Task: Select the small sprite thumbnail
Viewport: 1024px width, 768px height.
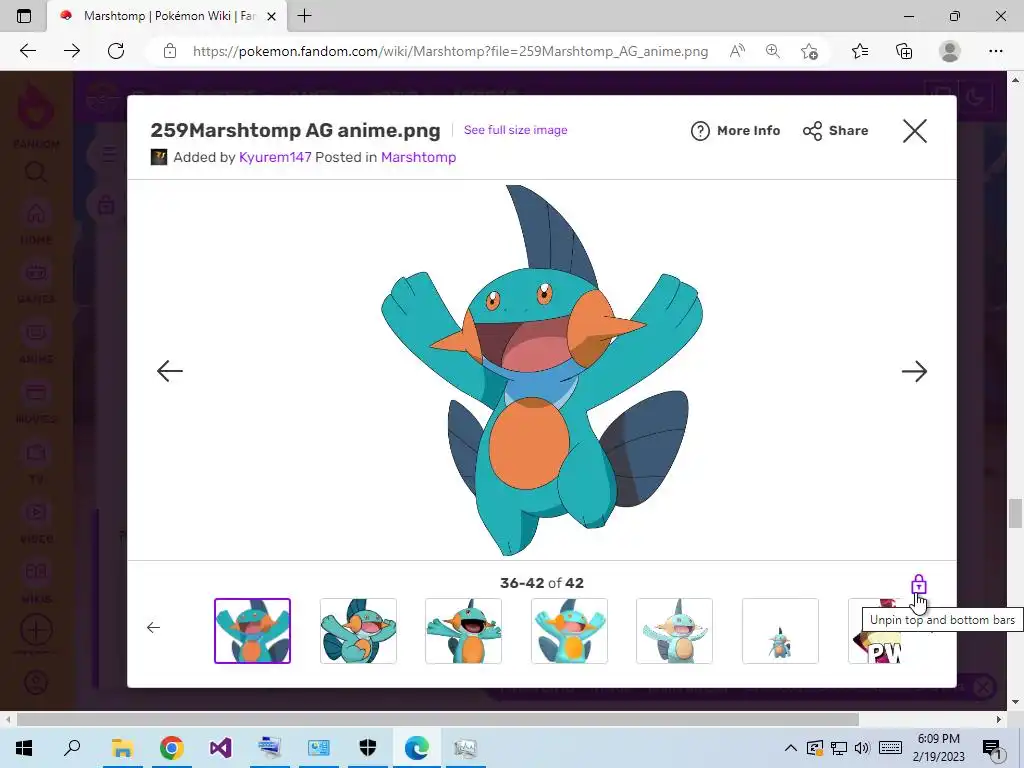Action: tap(780, 631)
